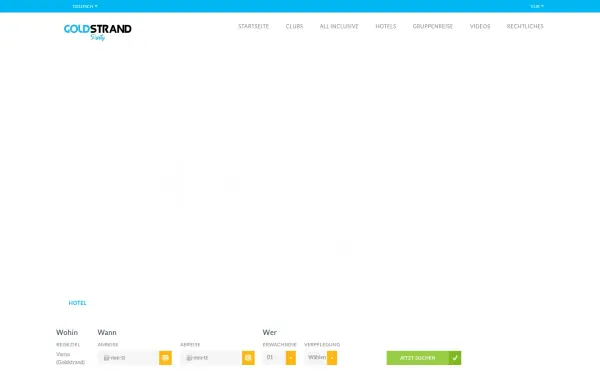Go to Startseite menu item
This screenshot has width=600, height=375.
pyautogui.click(x=253, y=26)
